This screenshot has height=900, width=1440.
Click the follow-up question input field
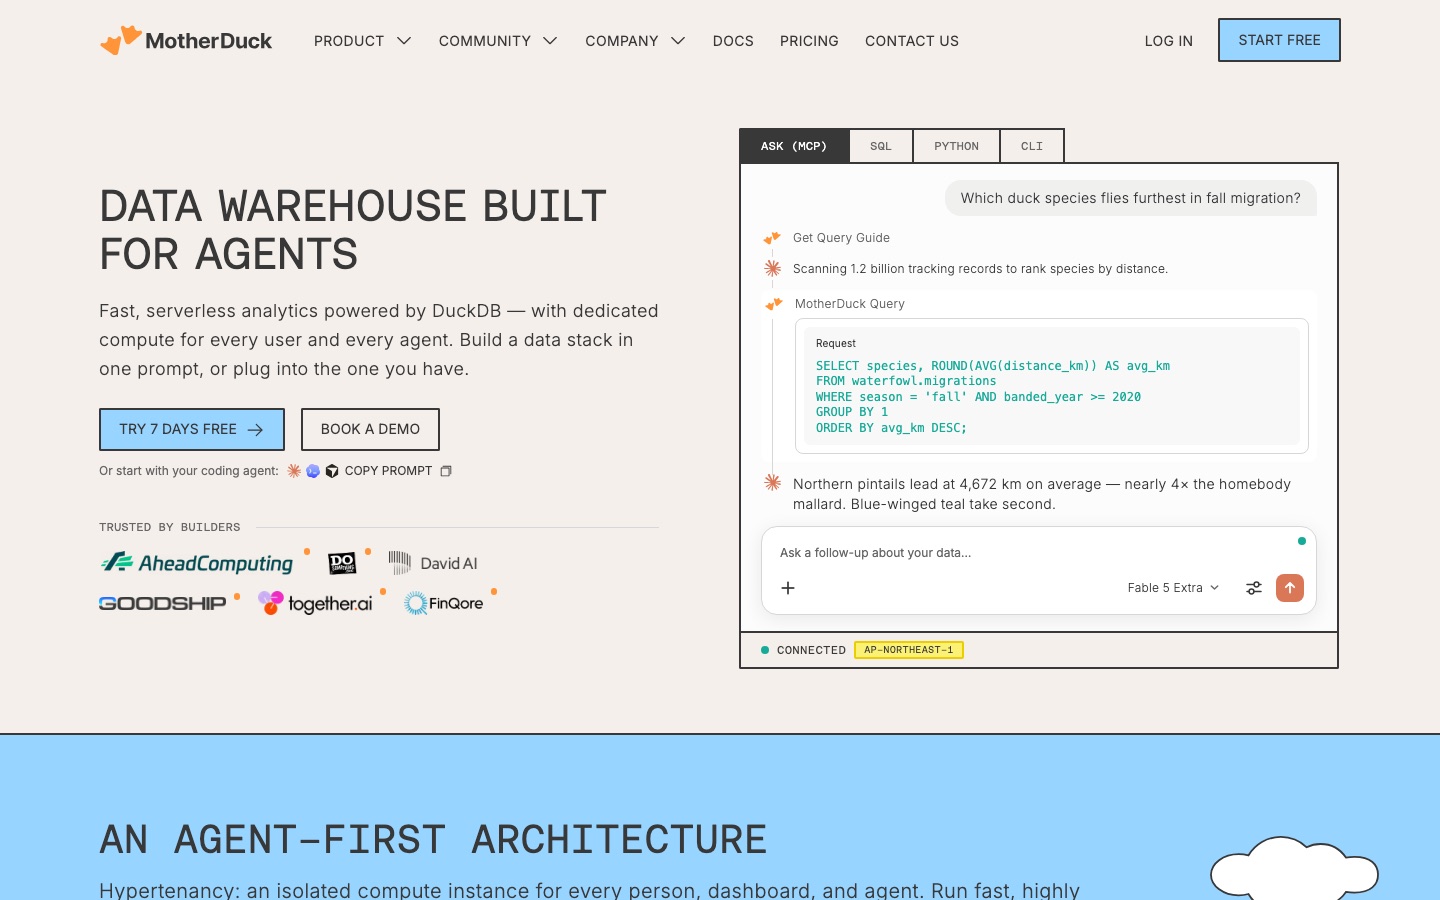[x=1039, y=553]
